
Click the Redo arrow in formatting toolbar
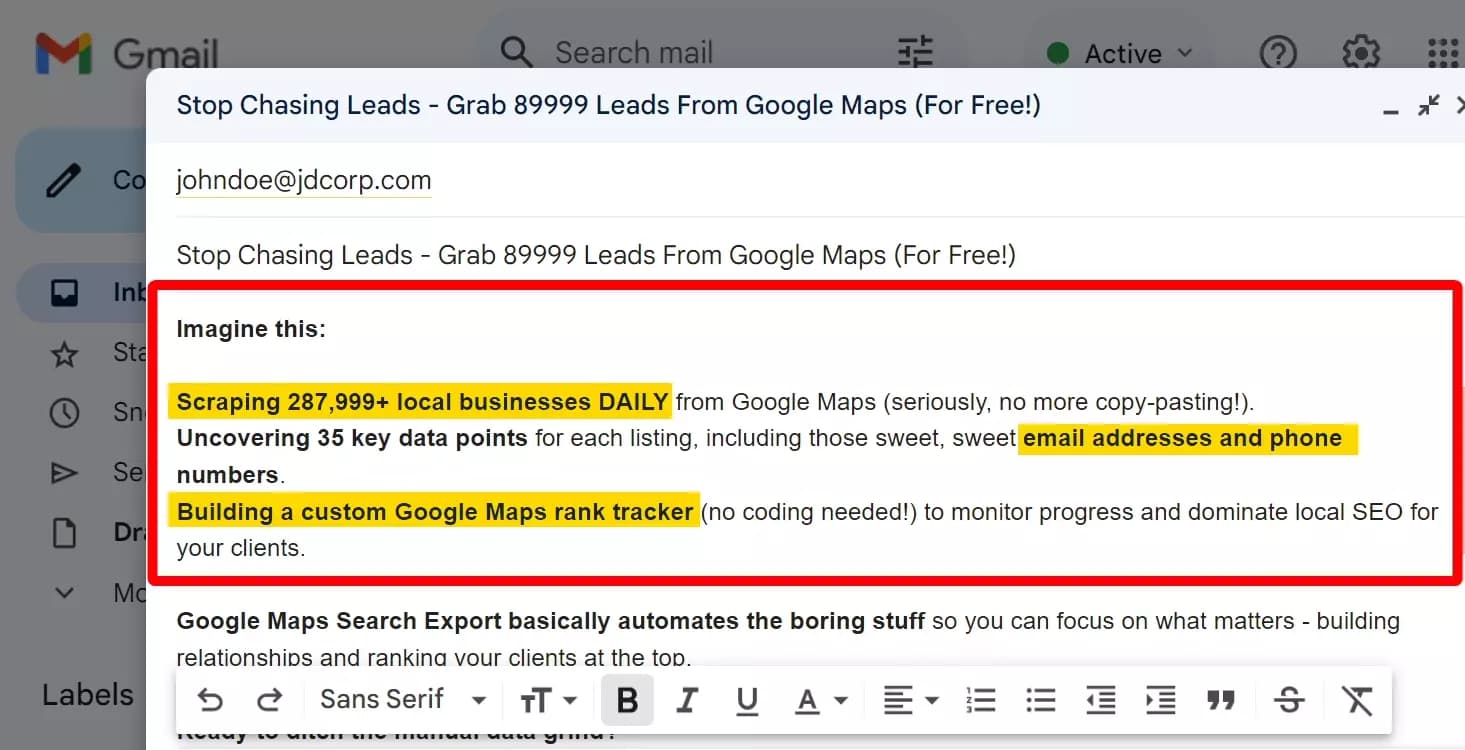(x=269, y=700)
